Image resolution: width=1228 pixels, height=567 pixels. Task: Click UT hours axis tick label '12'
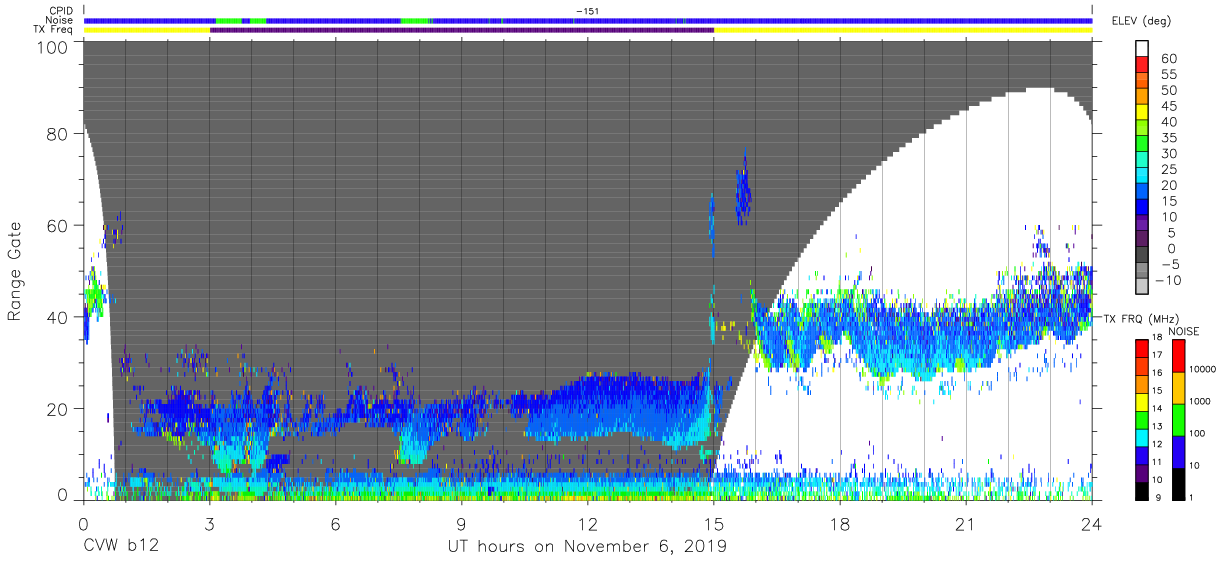click(587, 525)
